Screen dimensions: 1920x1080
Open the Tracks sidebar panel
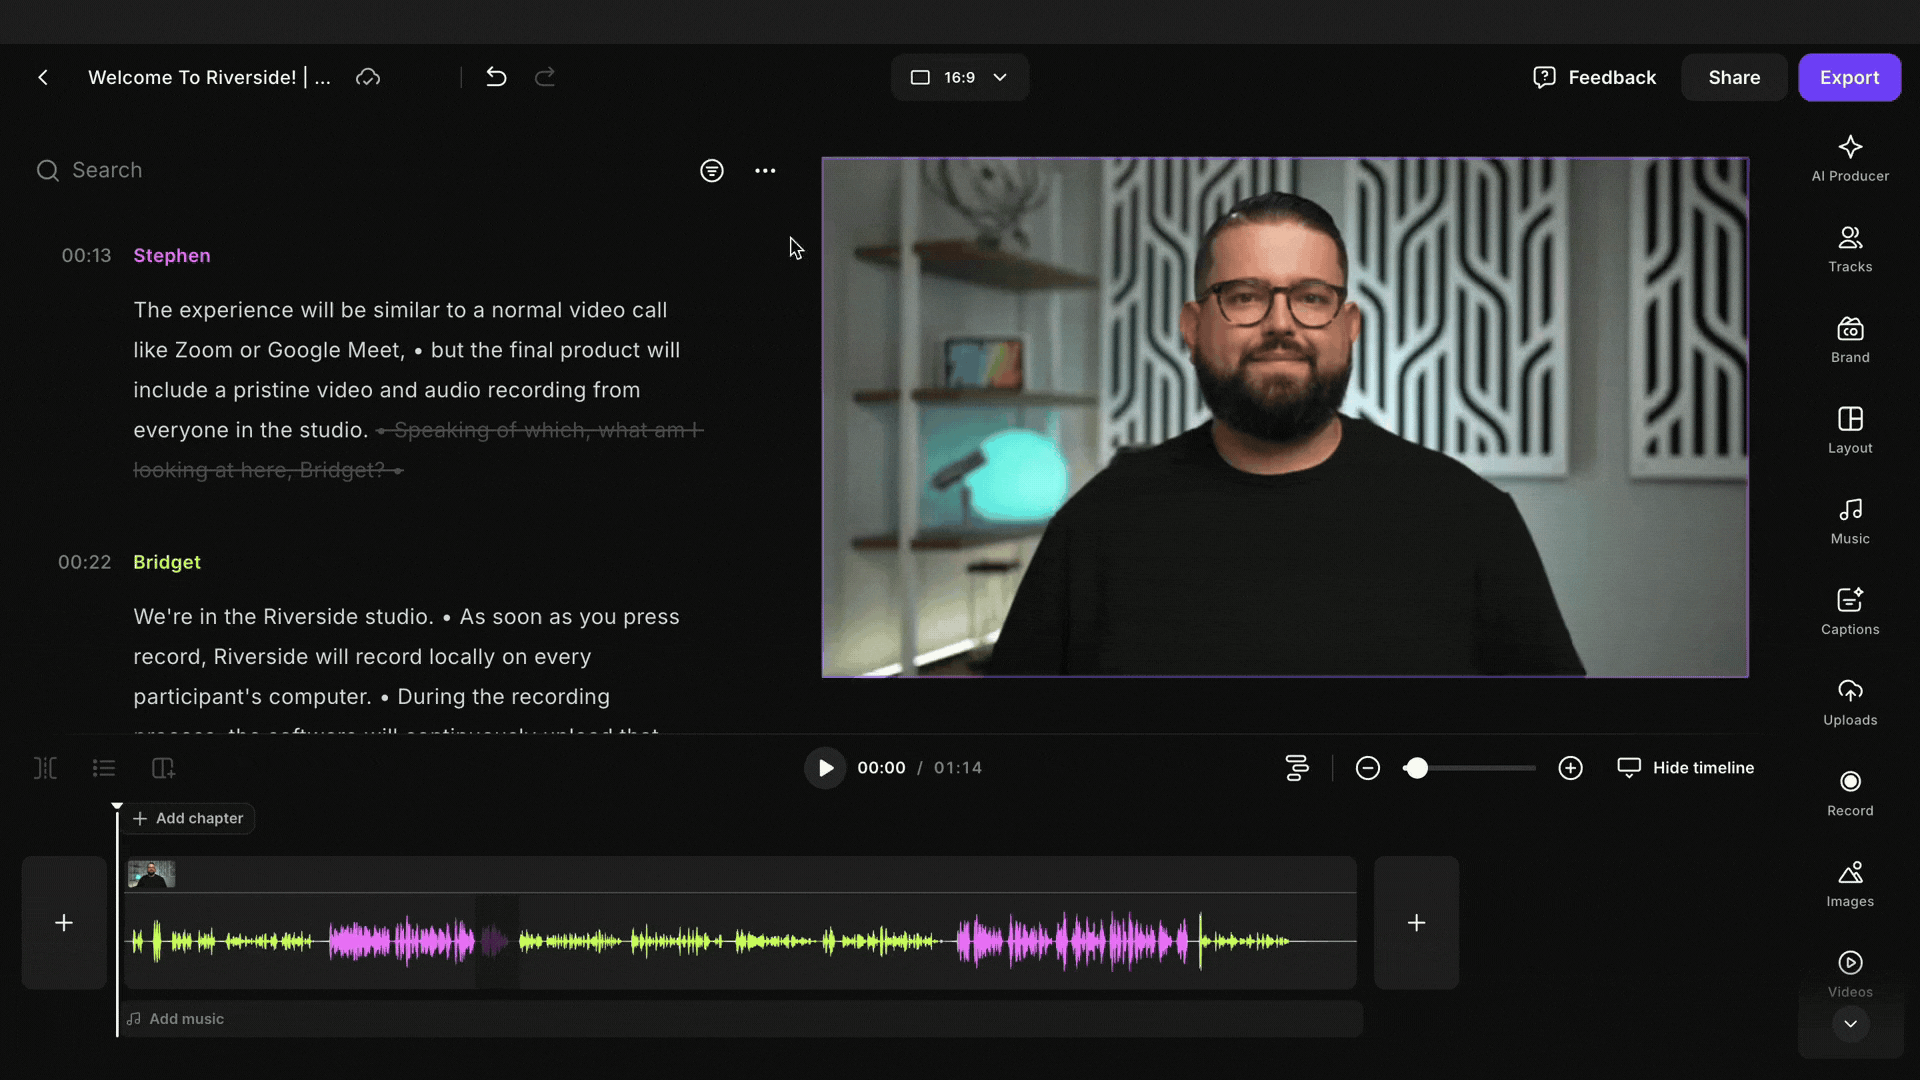point(1850,249)
